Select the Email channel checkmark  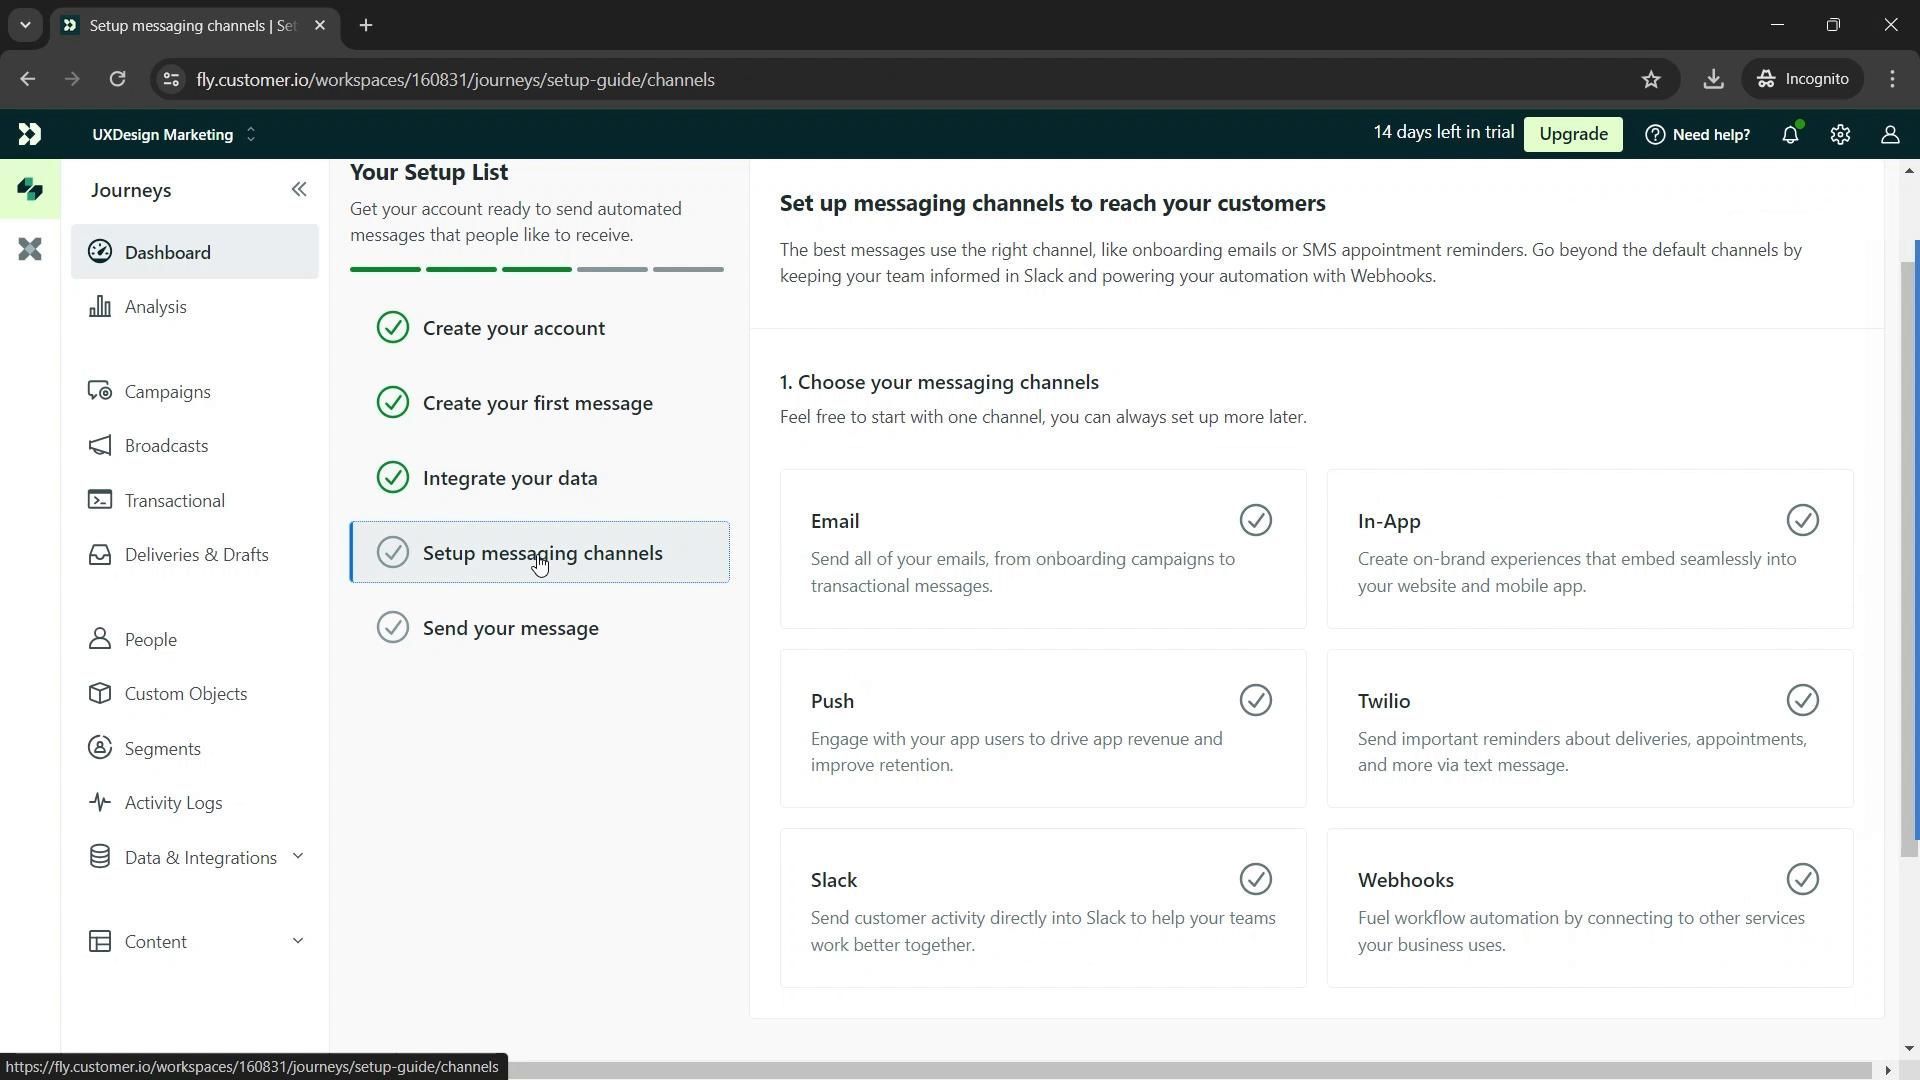click(1255, 521)
